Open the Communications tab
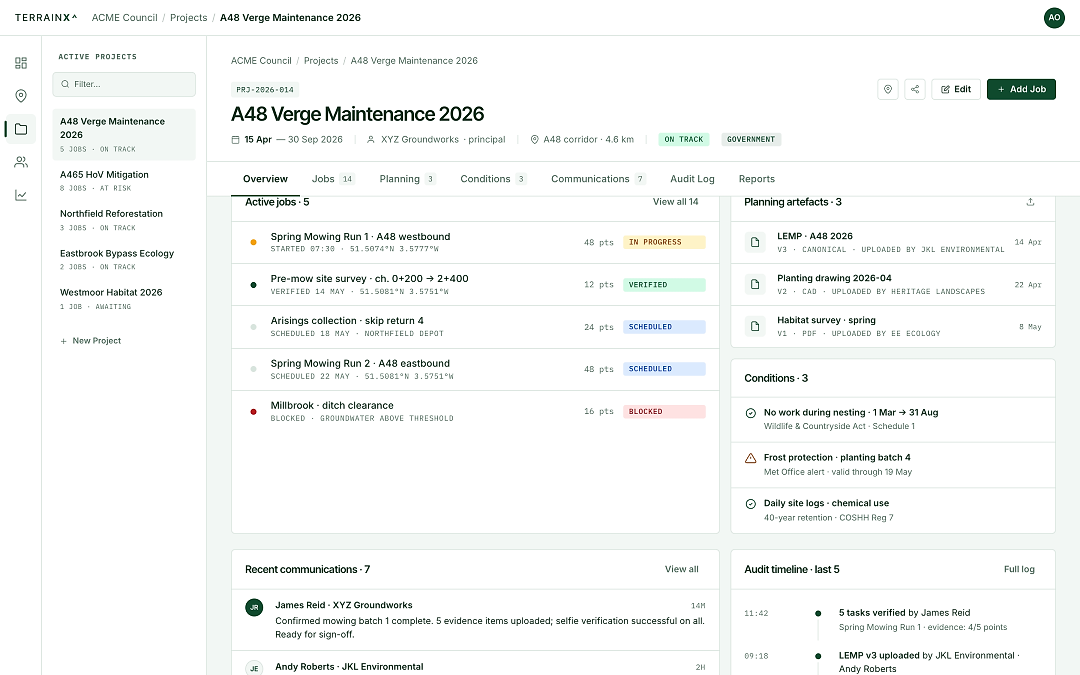Image resolution: width=1080 pixels, height=675 pixels. click(x=598, y=179)
